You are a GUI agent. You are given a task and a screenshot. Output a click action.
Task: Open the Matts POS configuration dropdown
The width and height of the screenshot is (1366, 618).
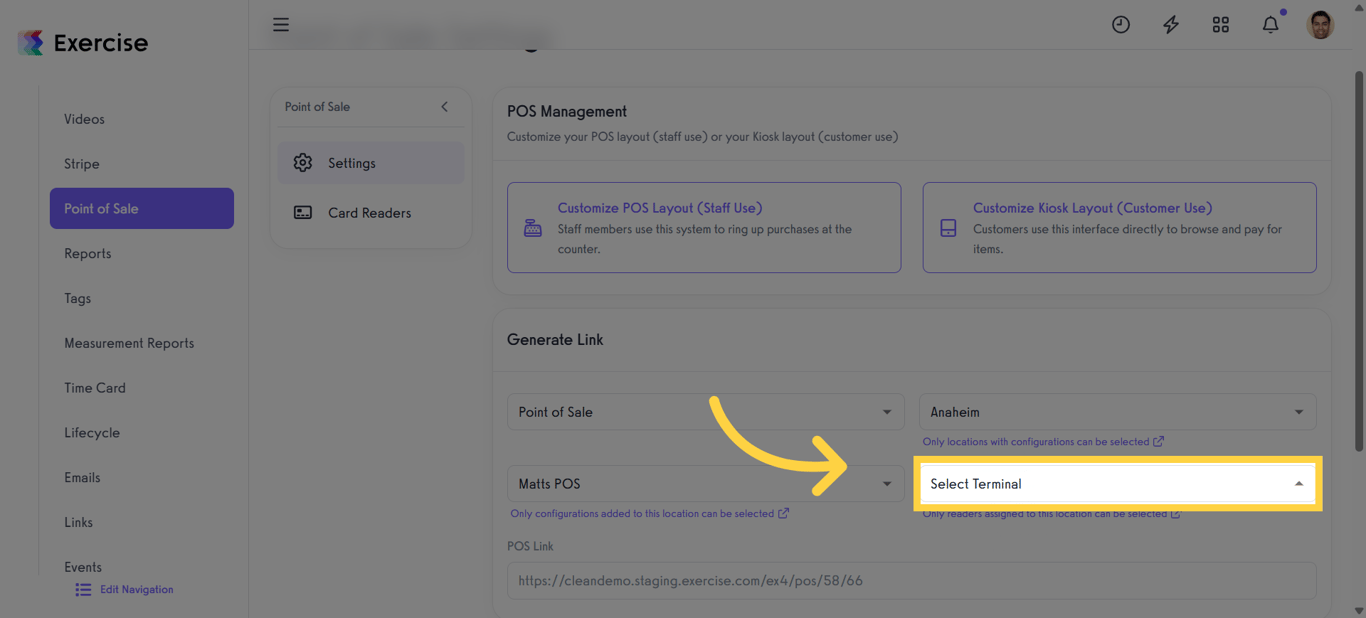click(x=705, y=484)
